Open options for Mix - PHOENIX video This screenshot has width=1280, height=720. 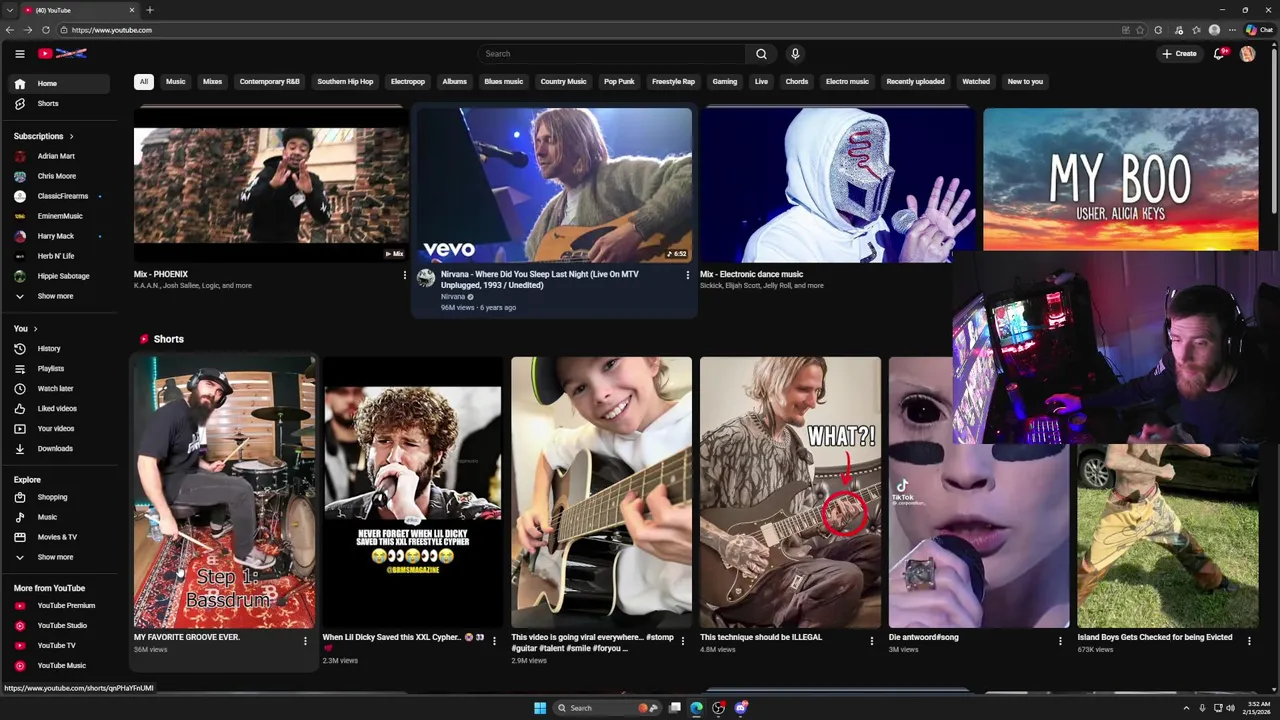(405, 275)
